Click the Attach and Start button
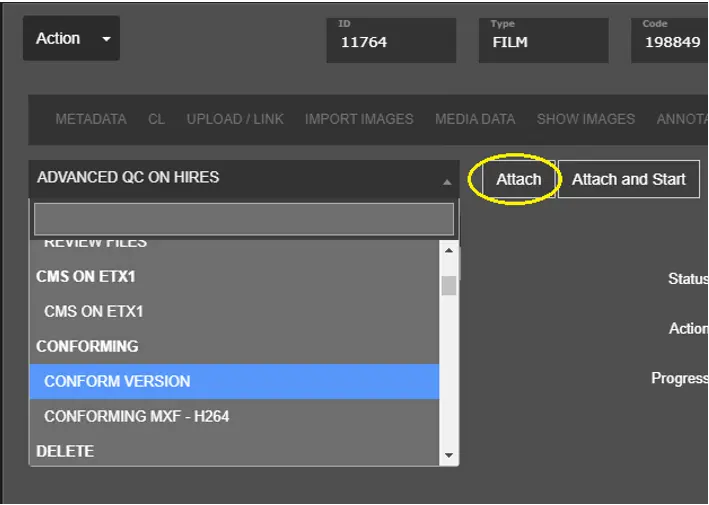709x505 pixels. click(628, 179)
